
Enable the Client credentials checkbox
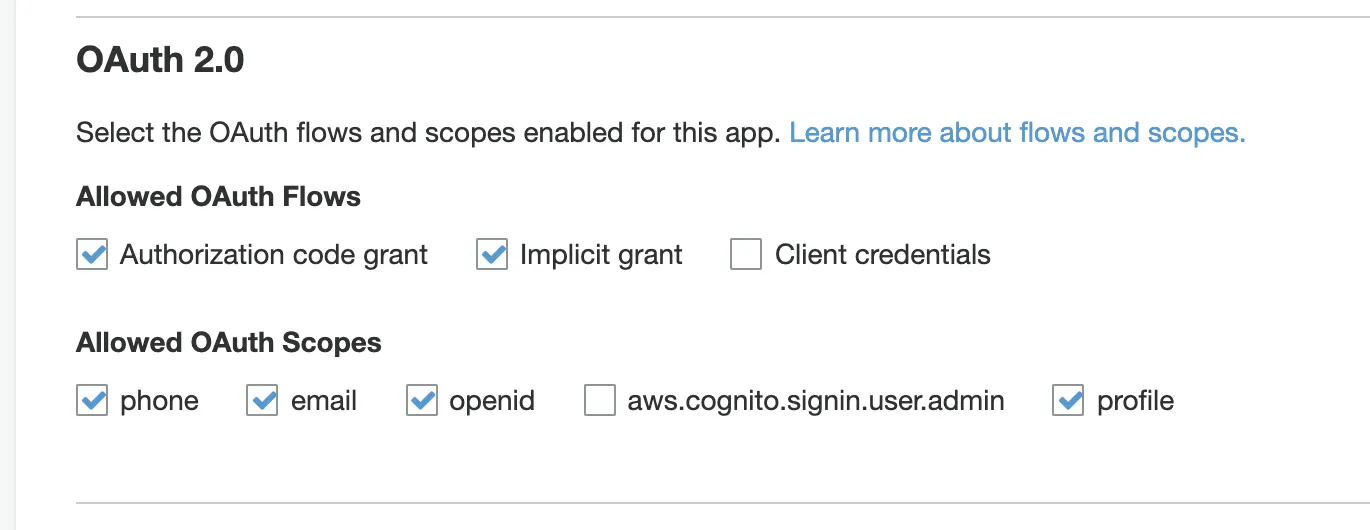tap(746, 255)
